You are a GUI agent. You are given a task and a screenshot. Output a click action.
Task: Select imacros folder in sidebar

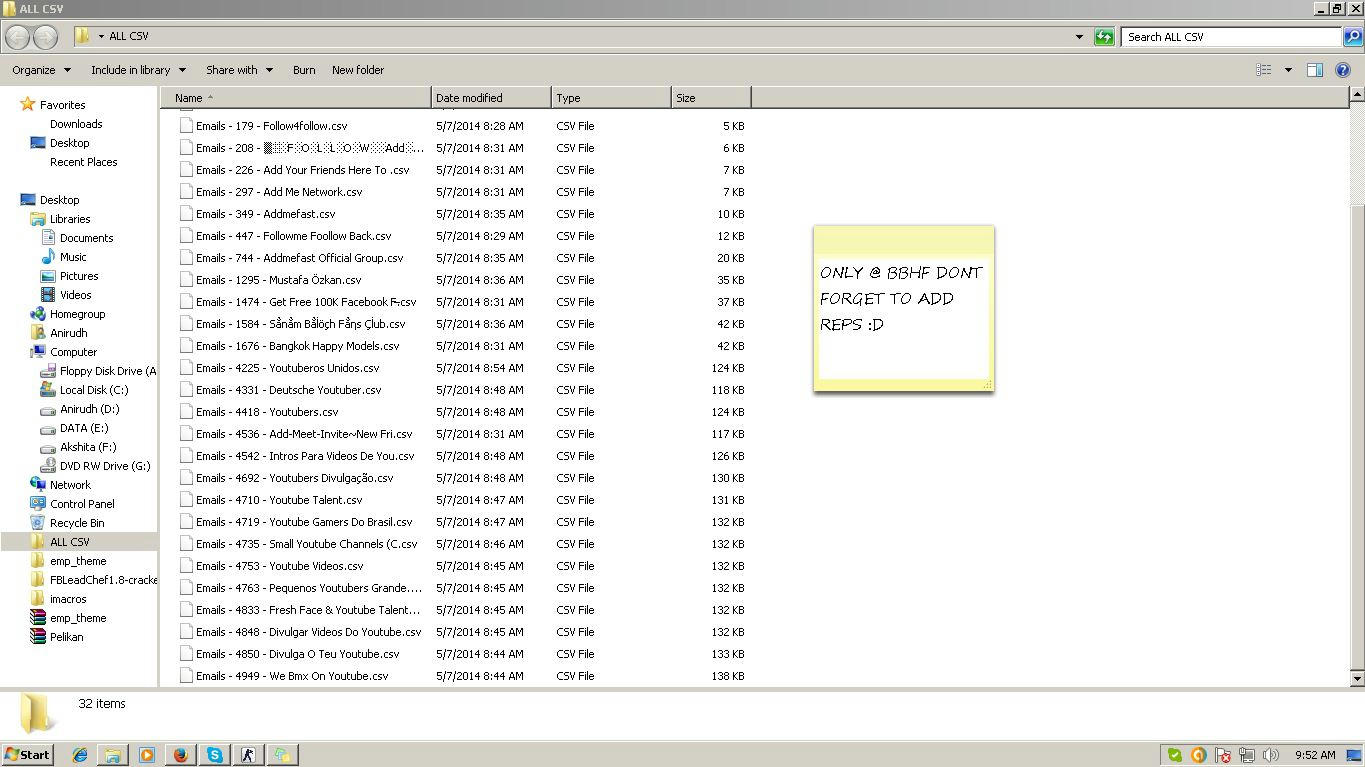pos(68,599)
